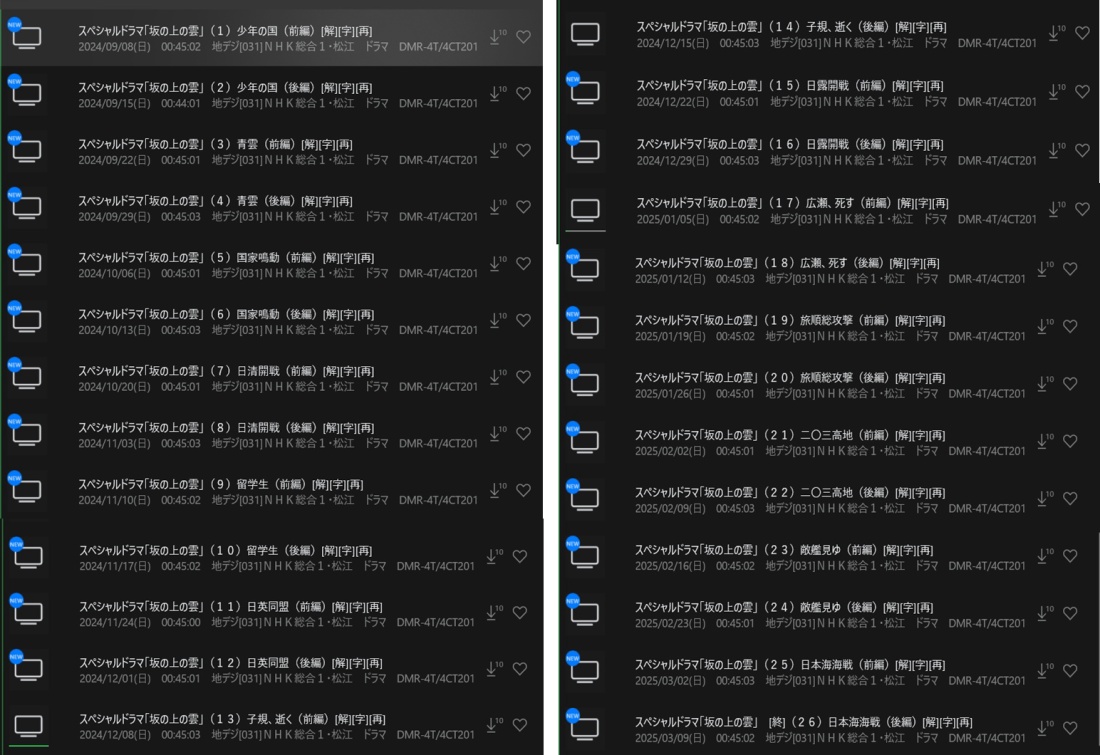This screenshot has width=1100, height=755.
Task: Click the TV icon of episode (20) 旅順総攻撃（後編）
Action: tap(585, 384)
